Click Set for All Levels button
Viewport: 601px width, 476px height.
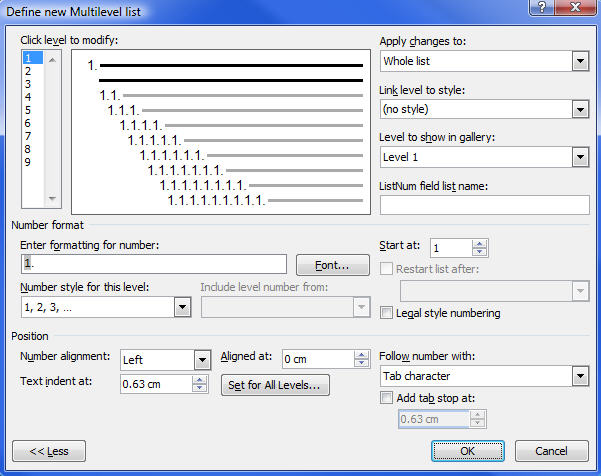[275, 385]
